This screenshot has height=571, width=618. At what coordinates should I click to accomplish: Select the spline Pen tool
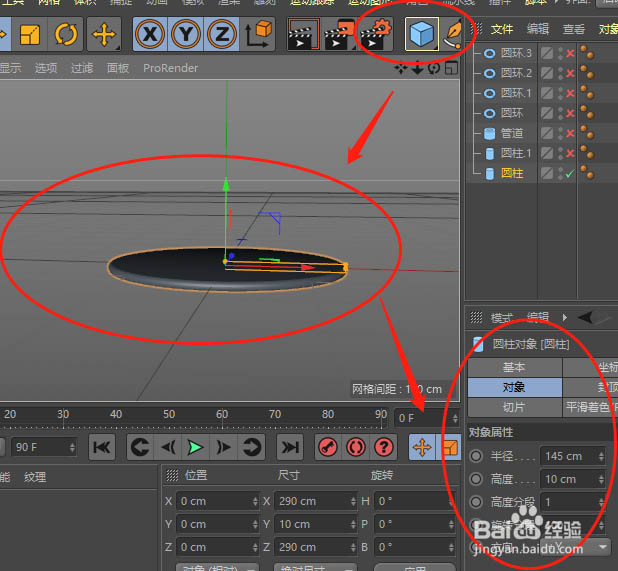452,34
